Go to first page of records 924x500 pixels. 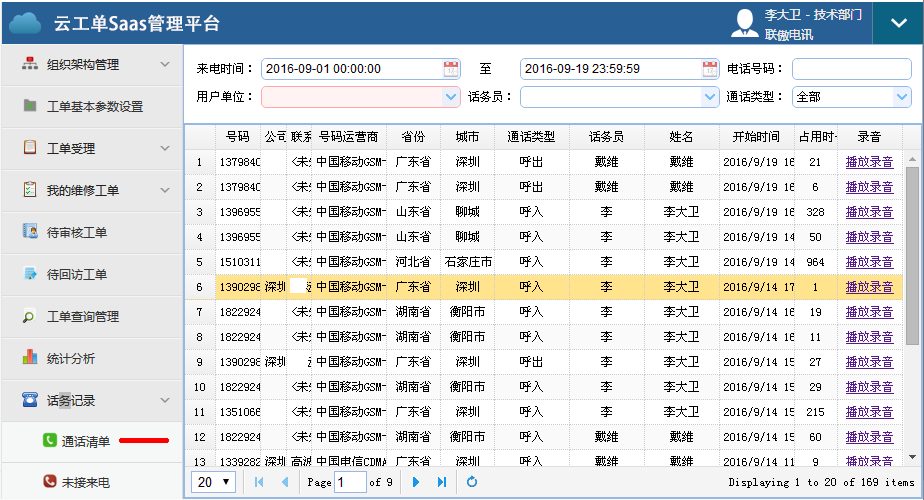click(259, 482)
